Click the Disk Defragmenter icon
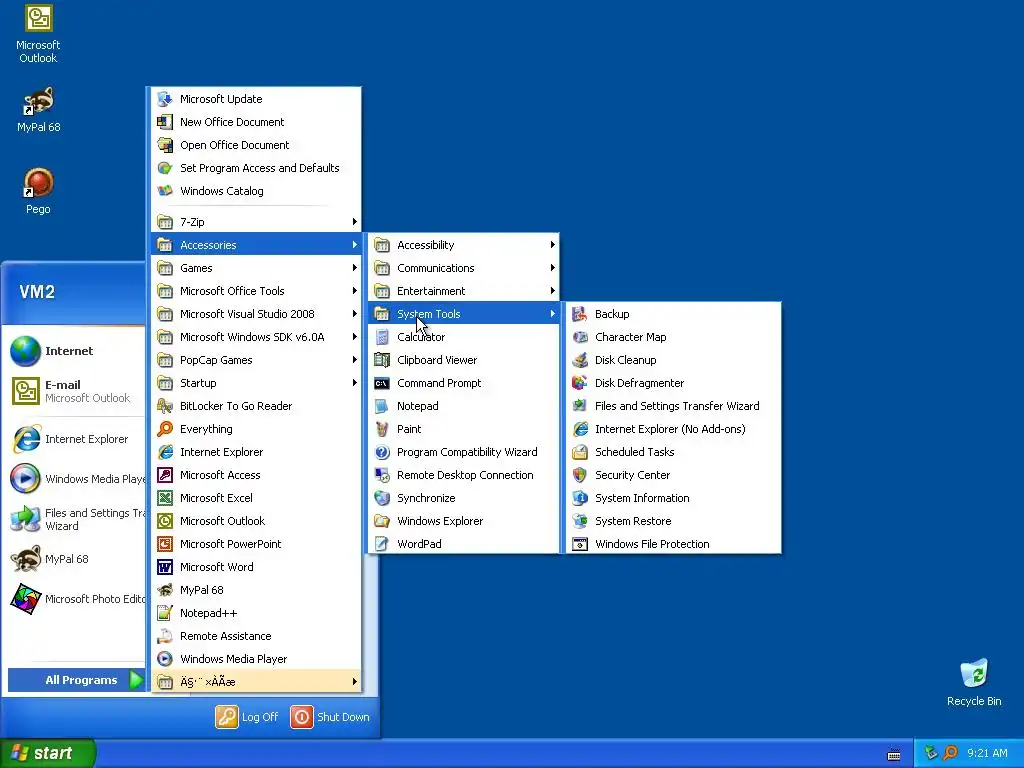 (579, 383)
